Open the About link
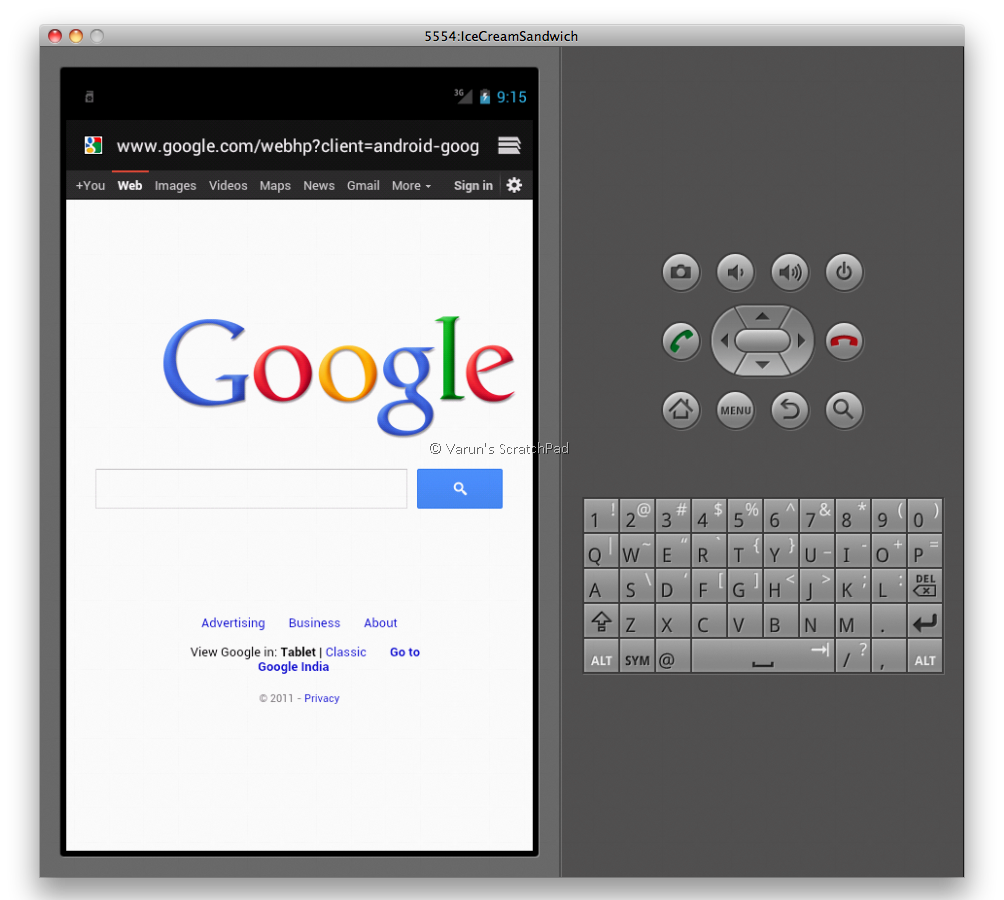 (x=380, y=623)
